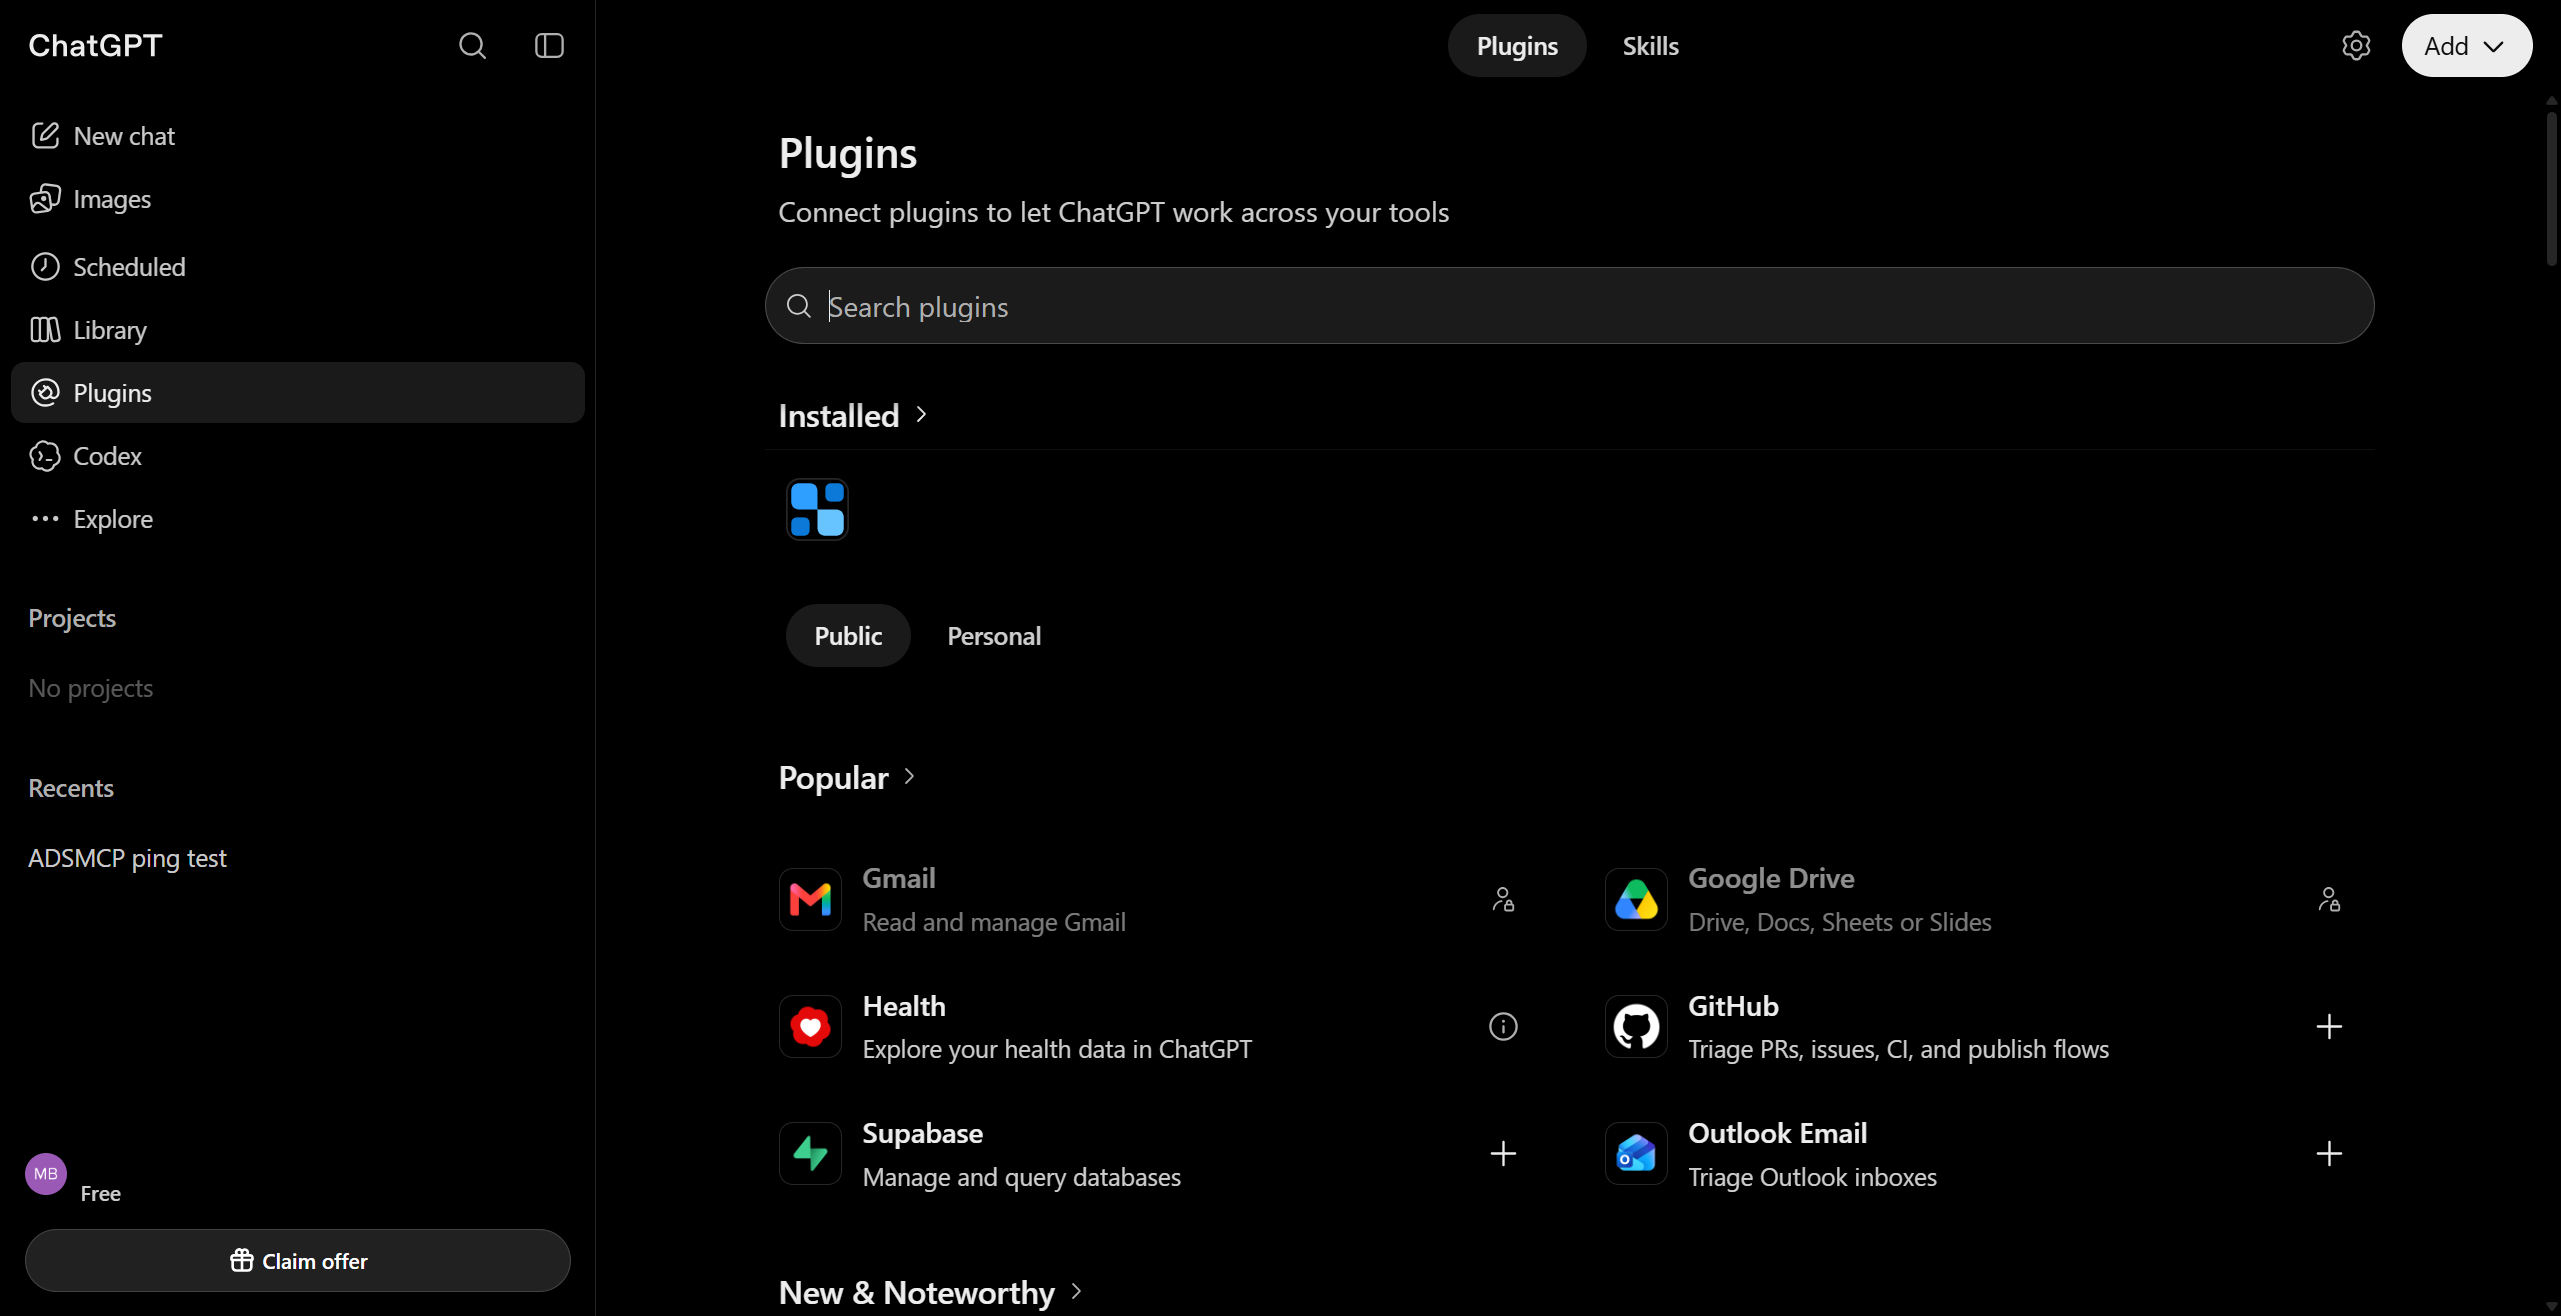Open the Add dropdown button
The width and height of the screenshot is (2561, 1316).
pyautogui.click(x=2466, y=46)
